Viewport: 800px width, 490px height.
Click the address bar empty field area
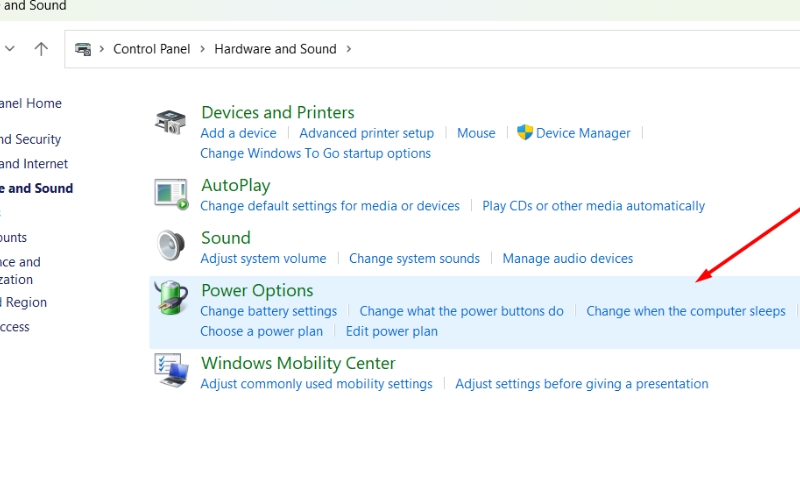coord(577,49)
